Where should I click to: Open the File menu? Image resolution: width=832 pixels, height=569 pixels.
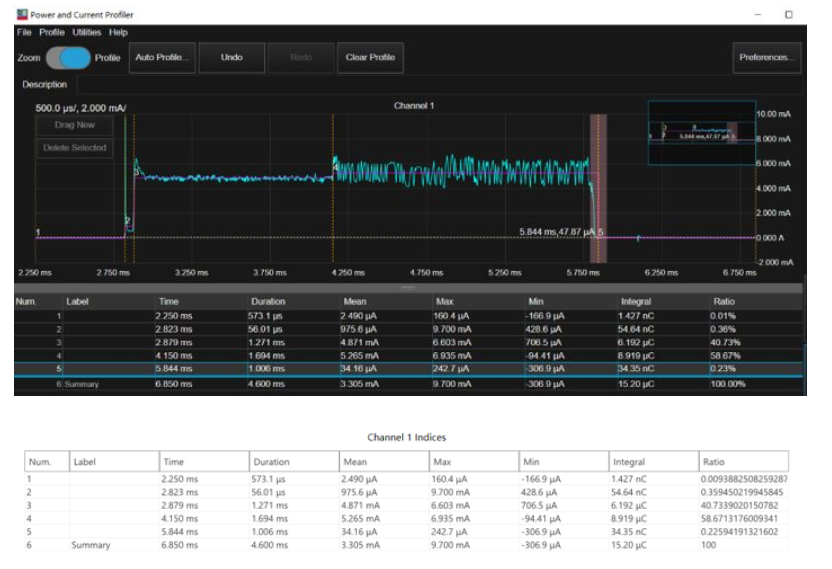coord(24,33)
